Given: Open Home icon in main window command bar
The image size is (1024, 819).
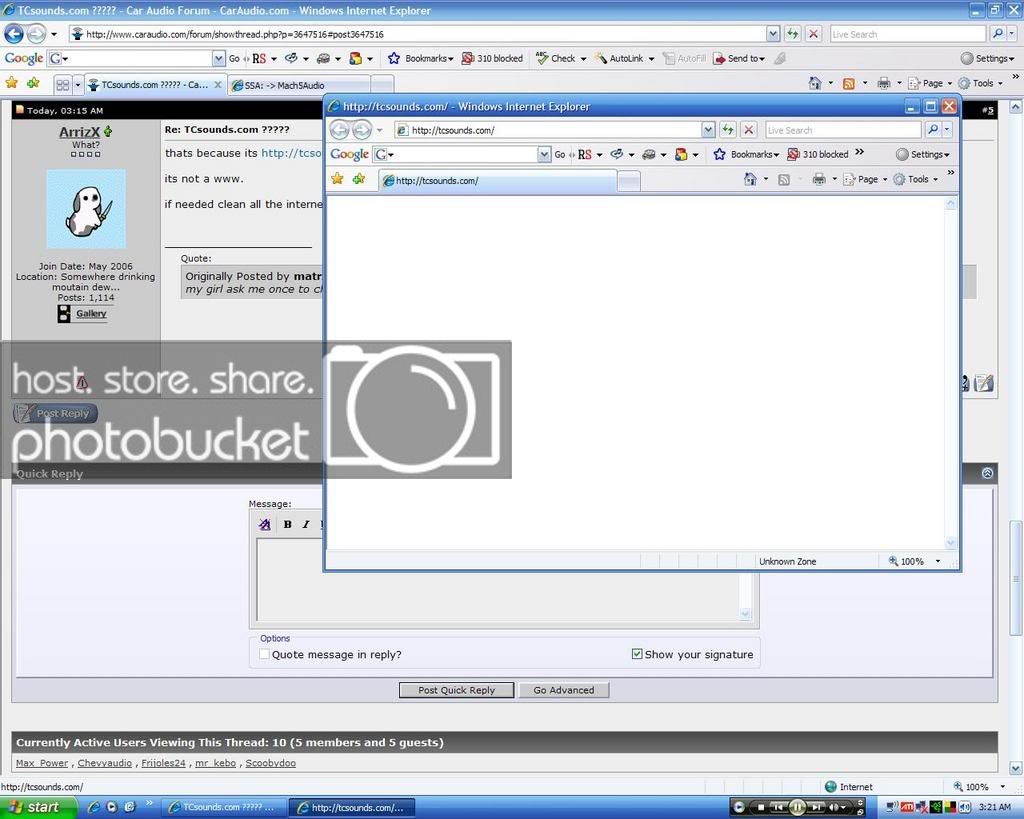Looking at the screenshot, I should (815, 83).
